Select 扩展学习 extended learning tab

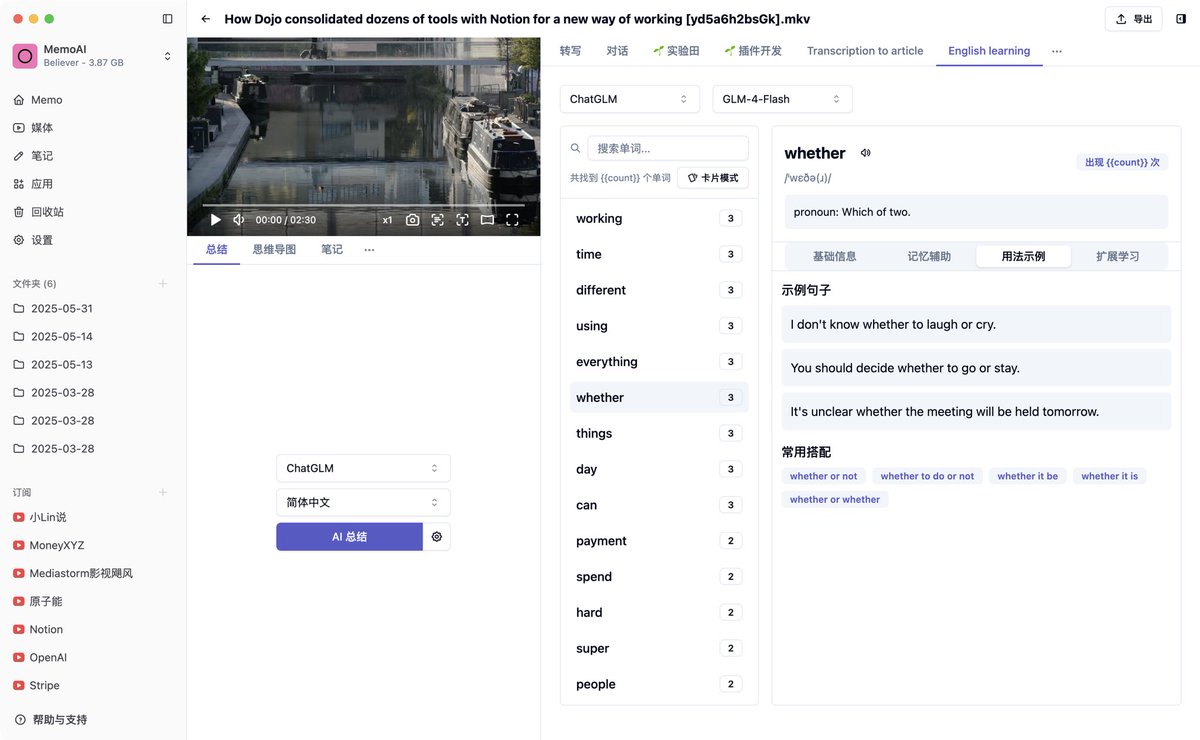[1118, 256]
